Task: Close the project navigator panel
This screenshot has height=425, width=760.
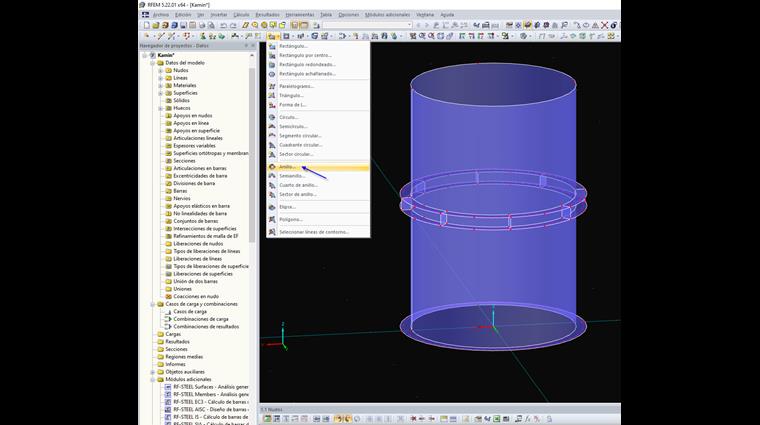Action: pyautogui.click(x=253, y=46)
